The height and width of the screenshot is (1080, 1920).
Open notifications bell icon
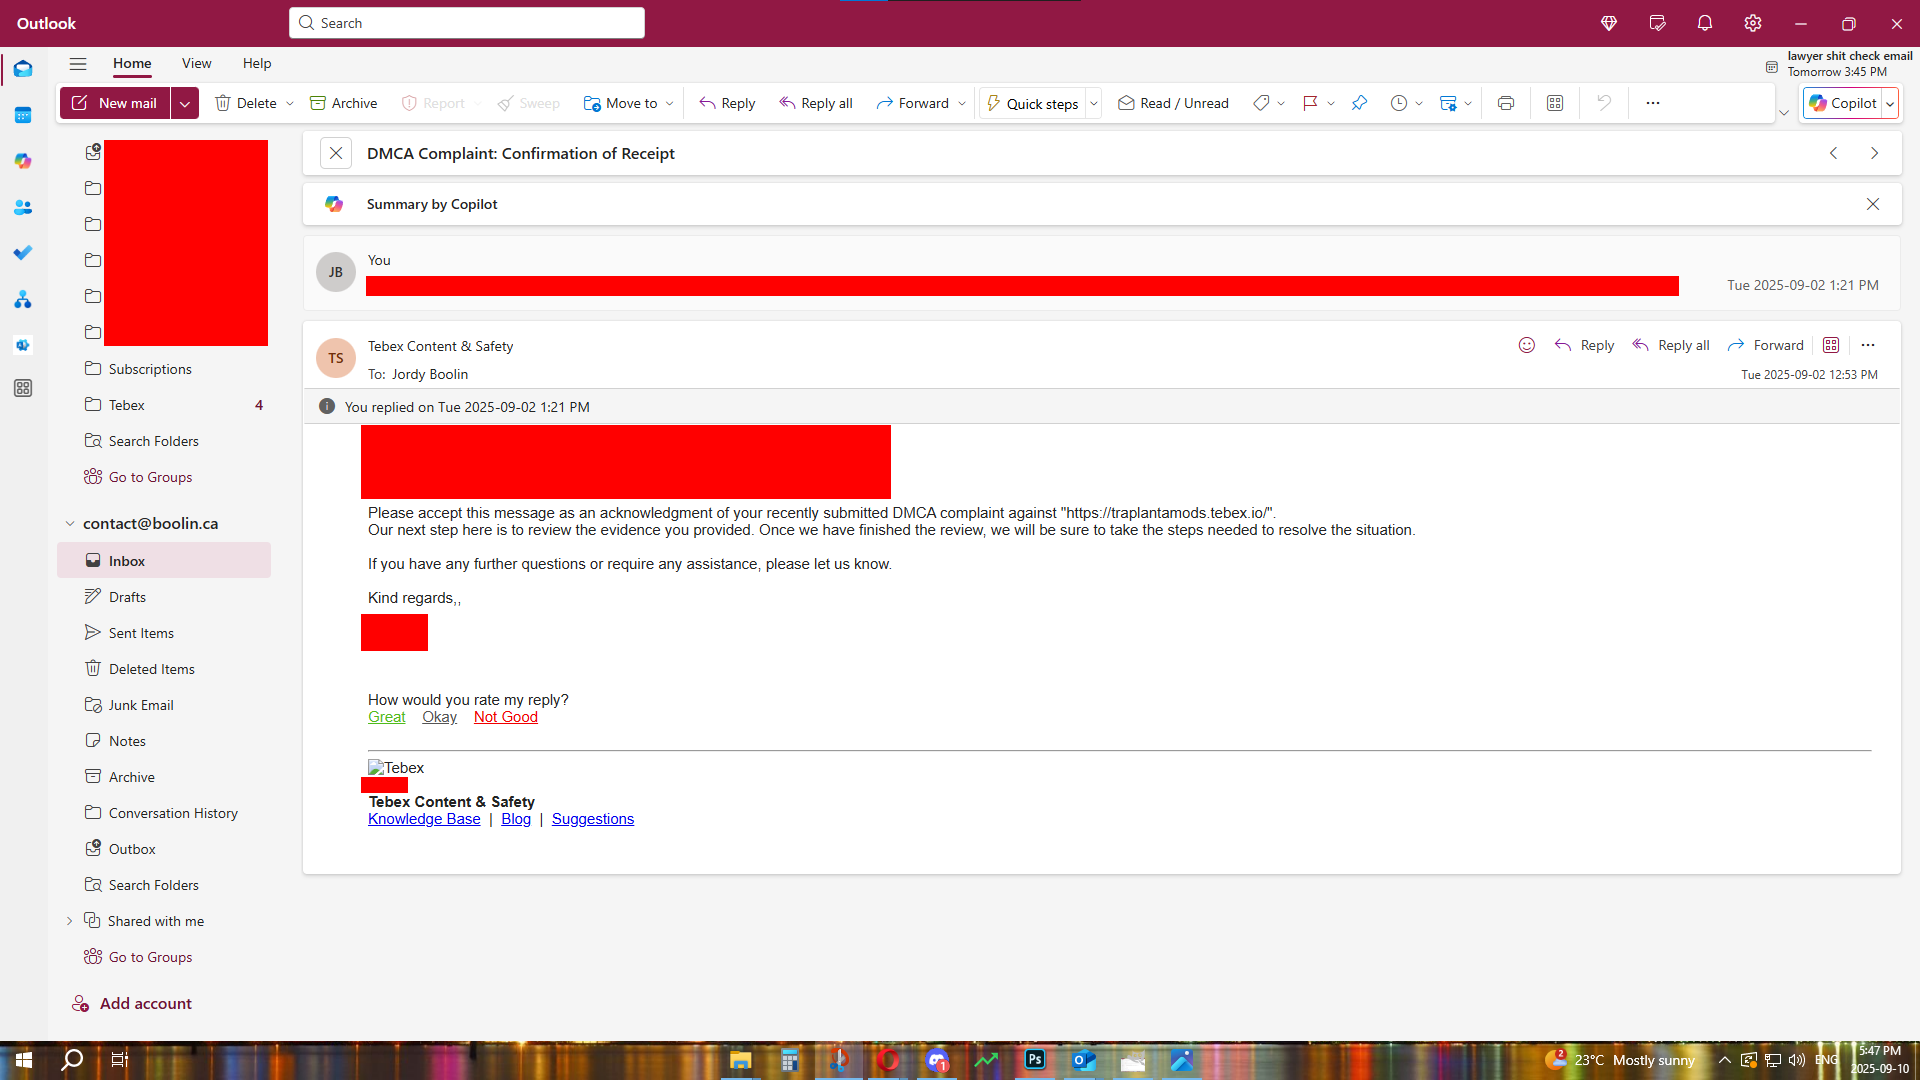[x=1705, y=23]
